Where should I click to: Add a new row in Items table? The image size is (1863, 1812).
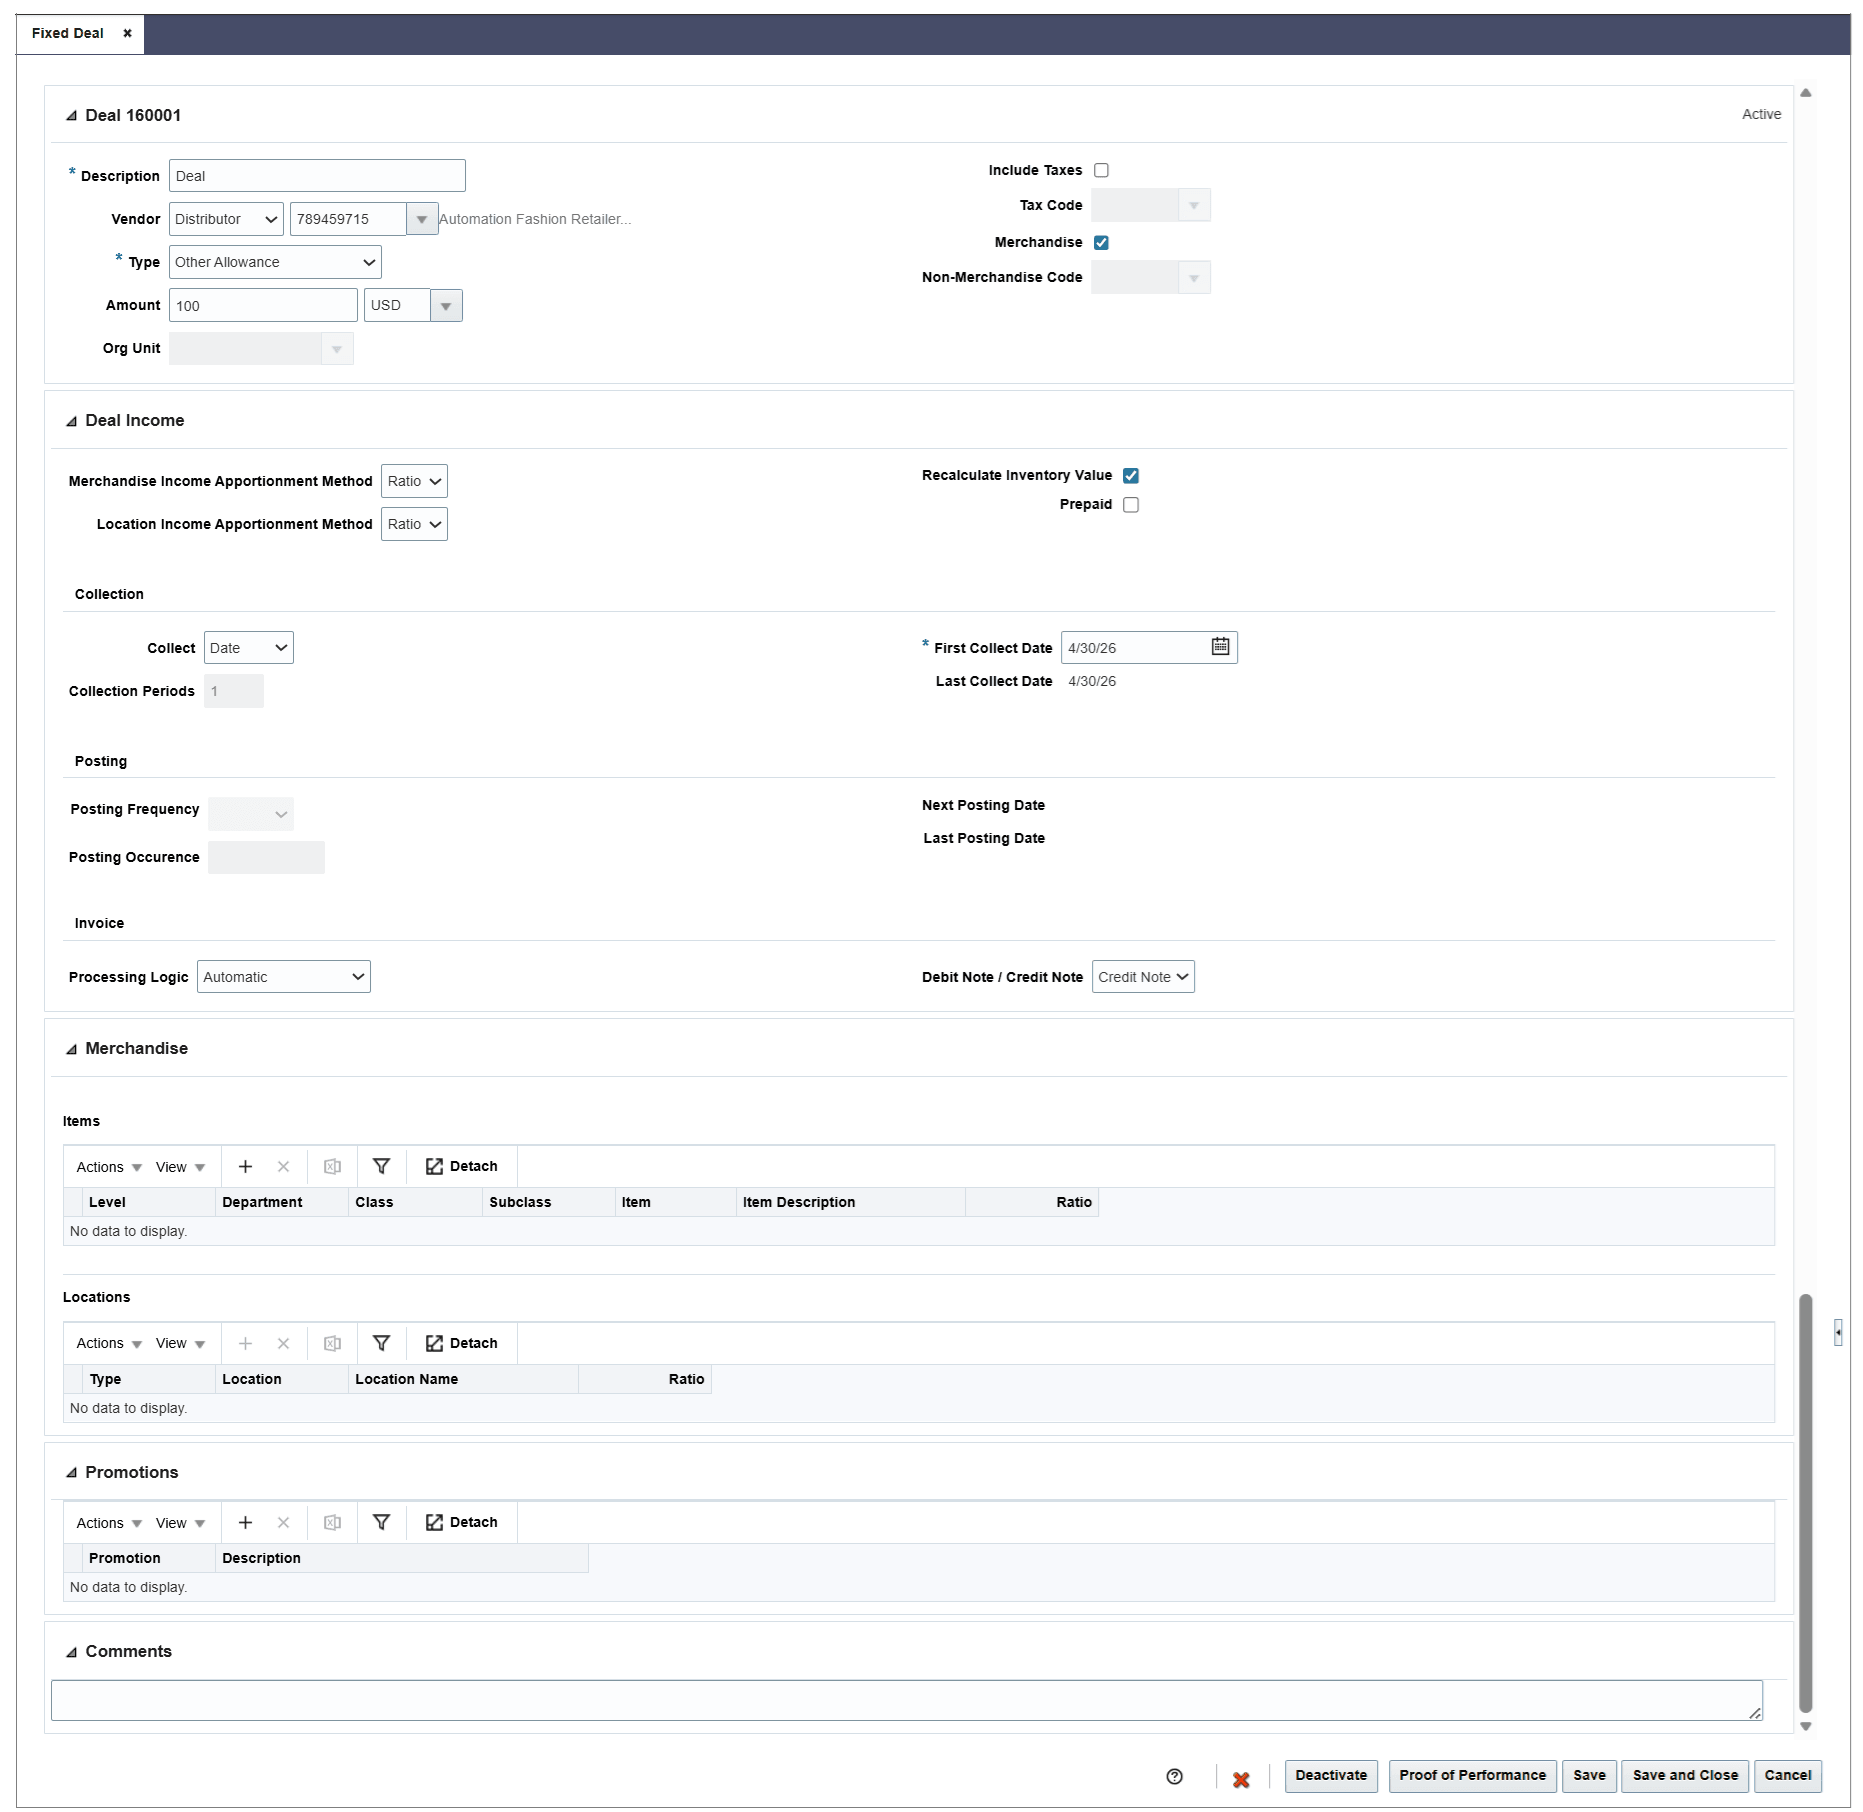point(245,1167)
